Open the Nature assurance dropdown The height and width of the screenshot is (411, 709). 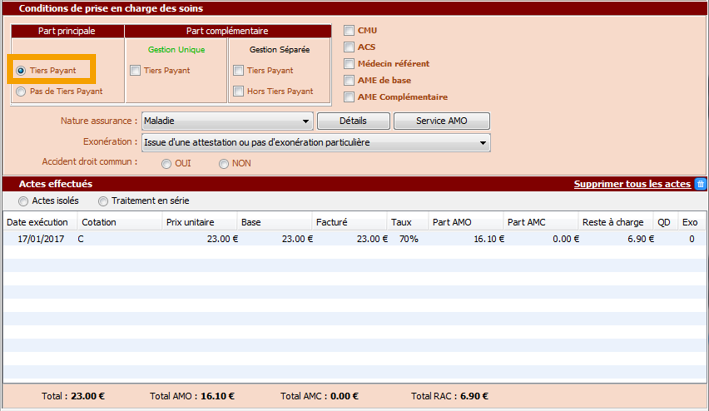[x=226, y=121]
